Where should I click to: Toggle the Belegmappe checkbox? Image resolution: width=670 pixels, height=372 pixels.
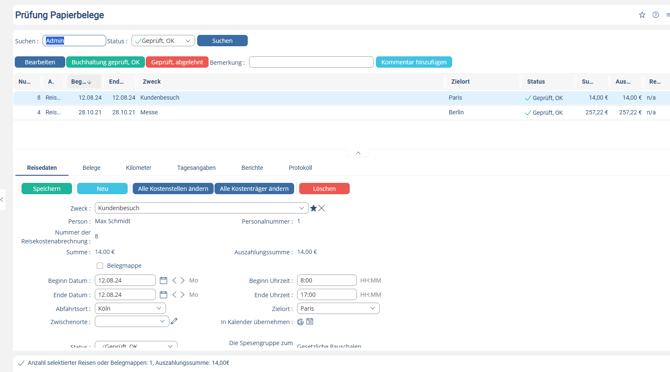(100, 266)
